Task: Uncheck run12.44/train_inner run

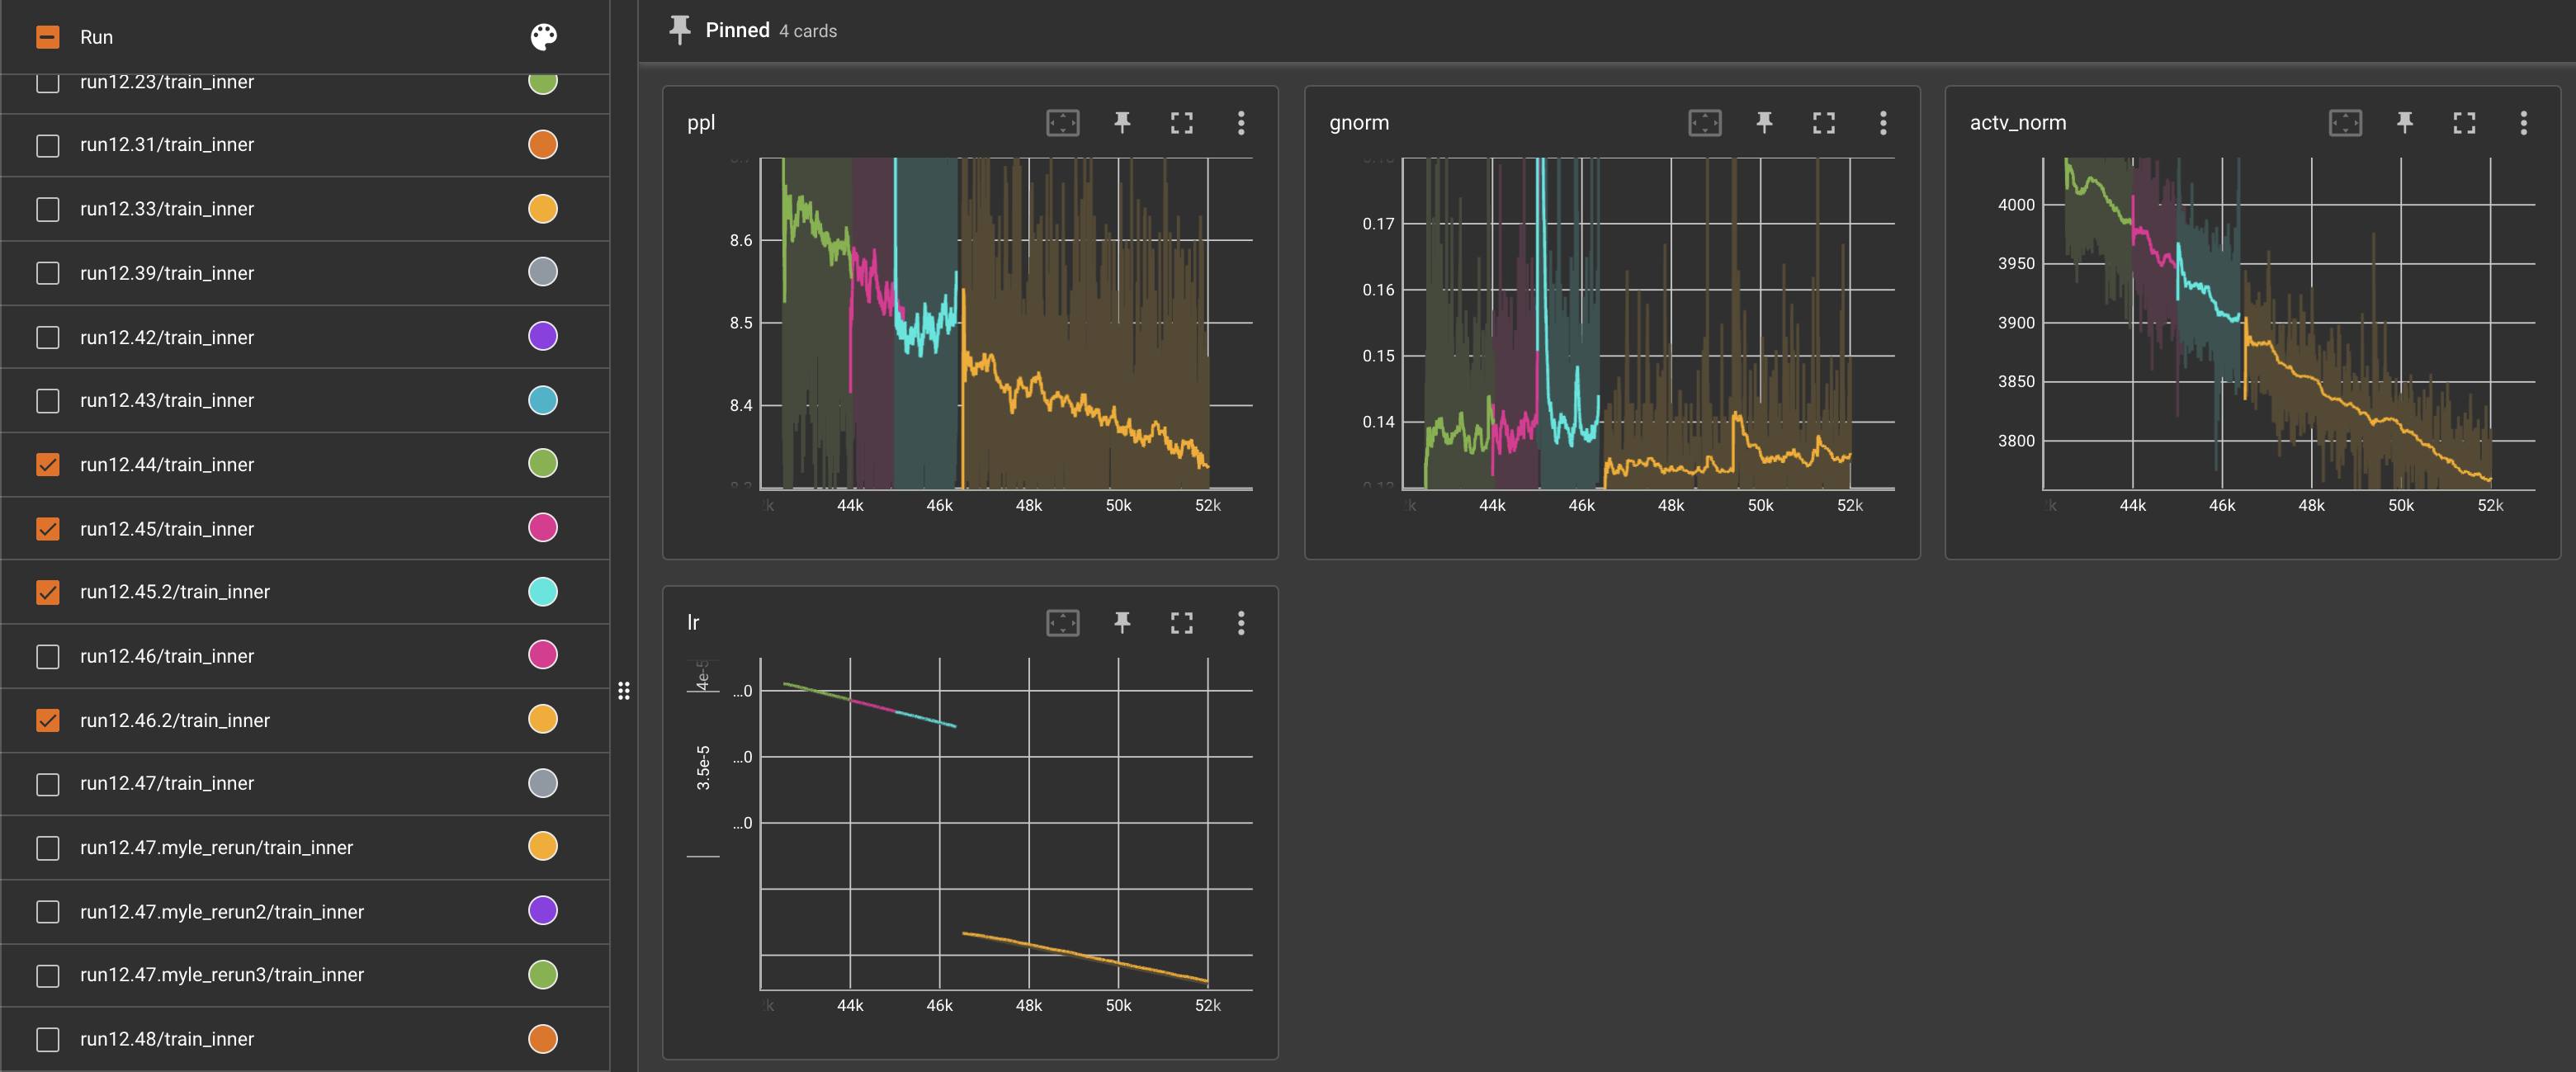Action: coord(48,464)
